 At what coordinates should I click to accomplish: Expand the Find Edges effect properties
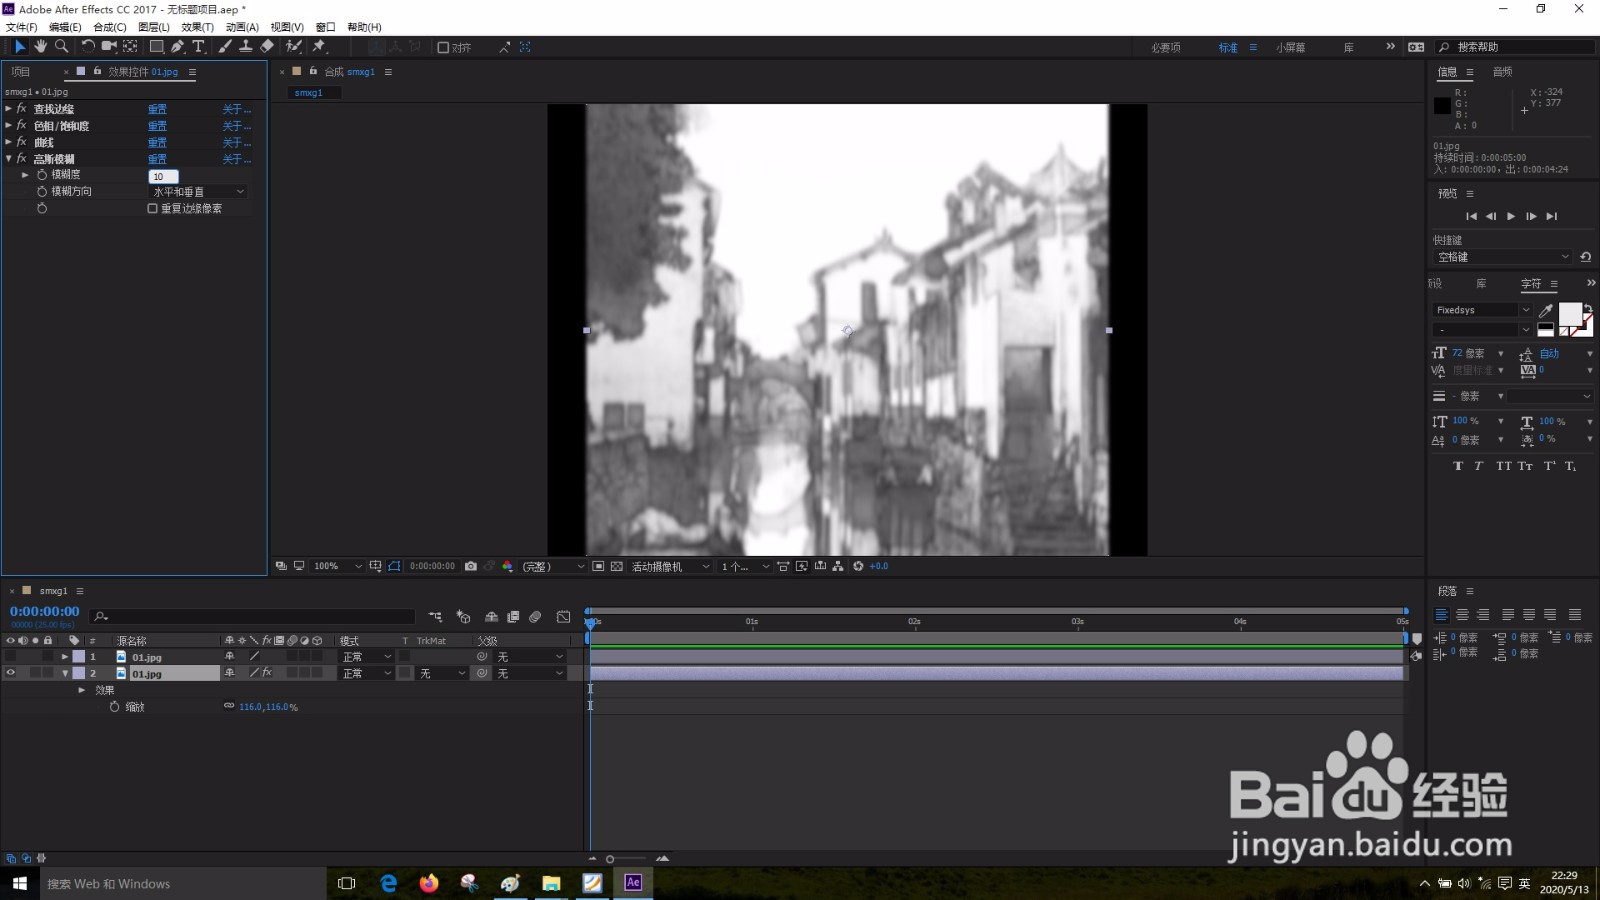click(9, 109)
